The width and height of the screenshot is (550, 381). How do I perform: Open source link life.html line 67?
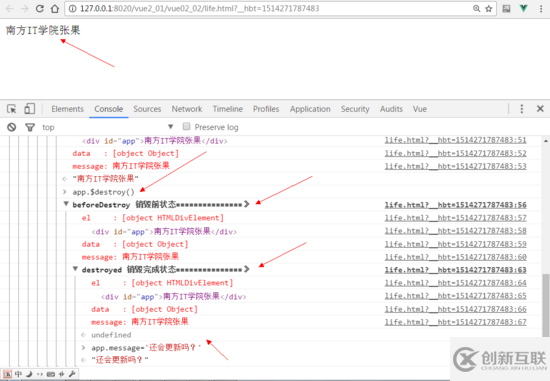coord(455,322)
